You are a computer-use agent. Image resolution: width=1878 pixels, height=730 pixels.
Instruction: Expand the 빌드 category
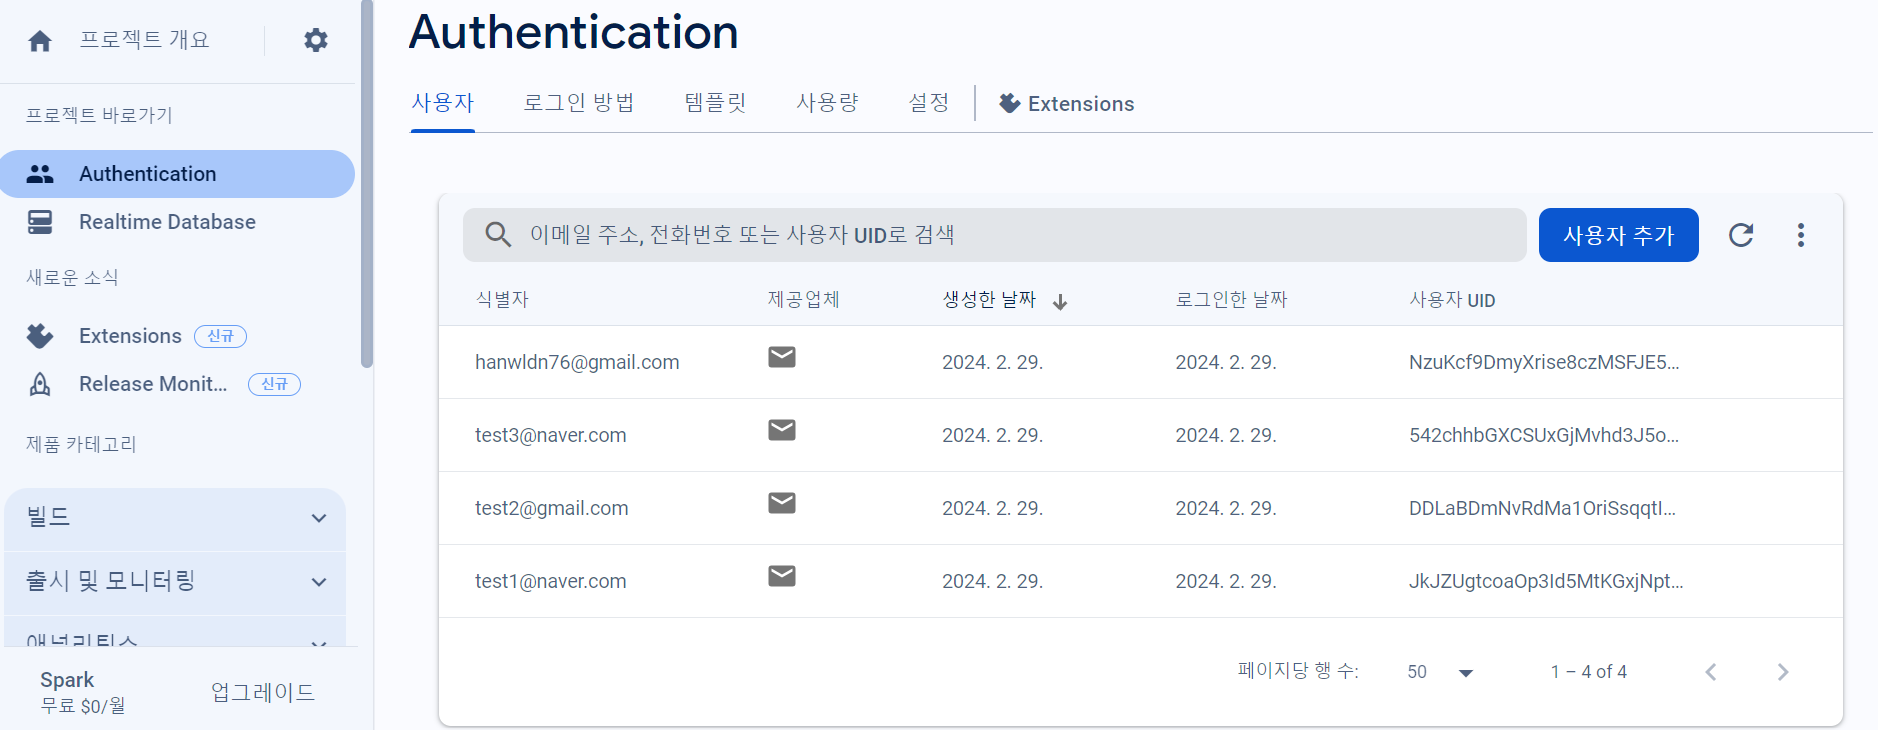(175, 518)
